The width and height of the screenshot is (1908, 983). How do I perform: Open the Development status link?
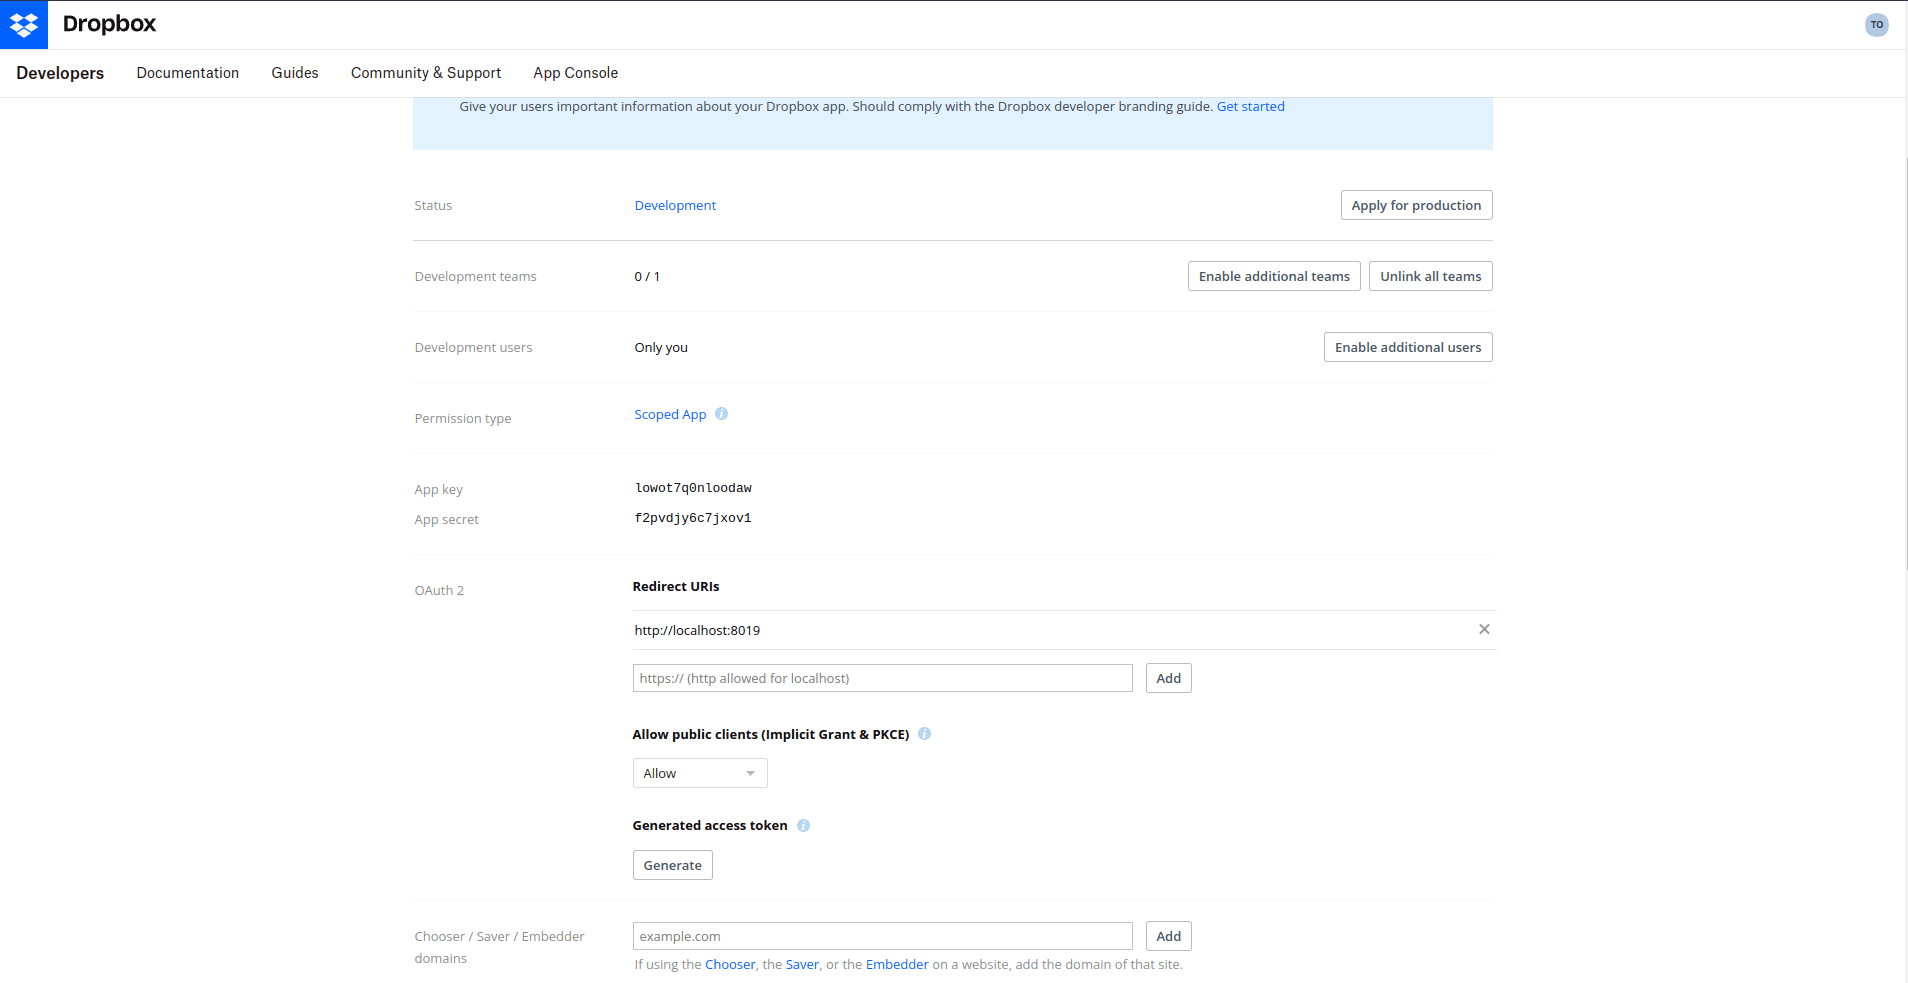(x=674, y=205)
